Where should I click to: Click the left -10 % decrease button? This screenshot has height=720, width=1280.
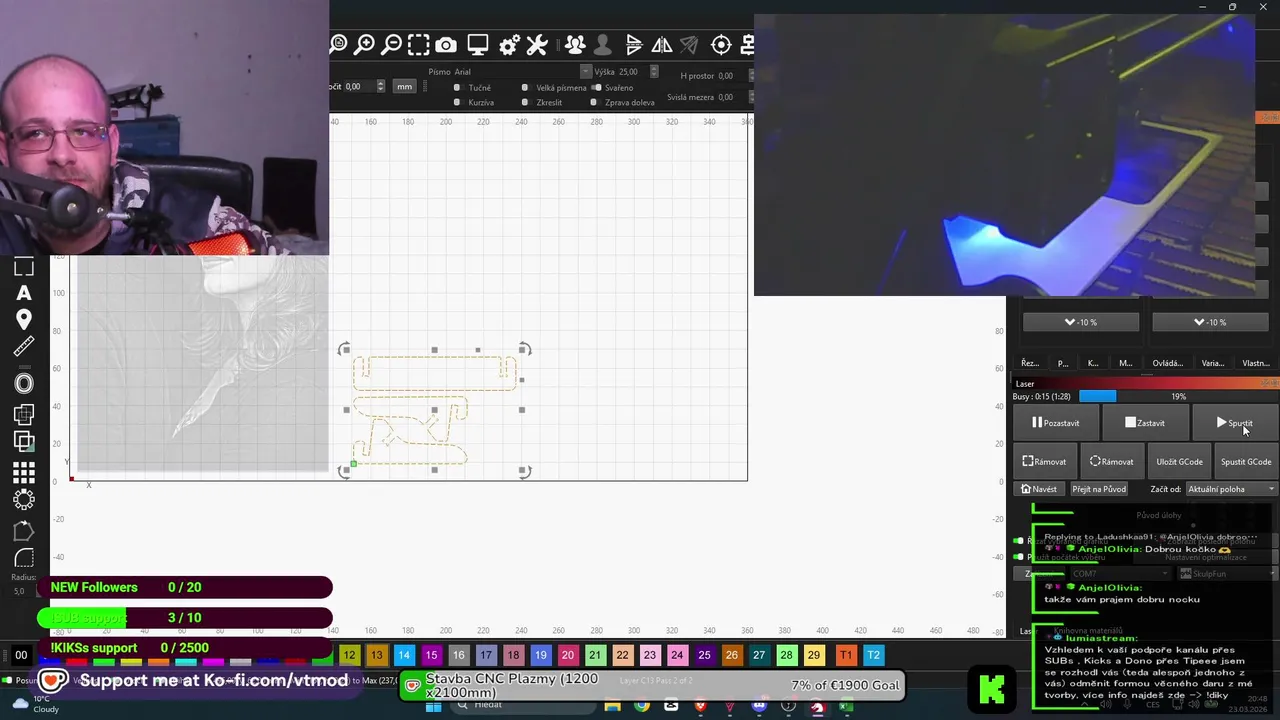[1080, 322]
